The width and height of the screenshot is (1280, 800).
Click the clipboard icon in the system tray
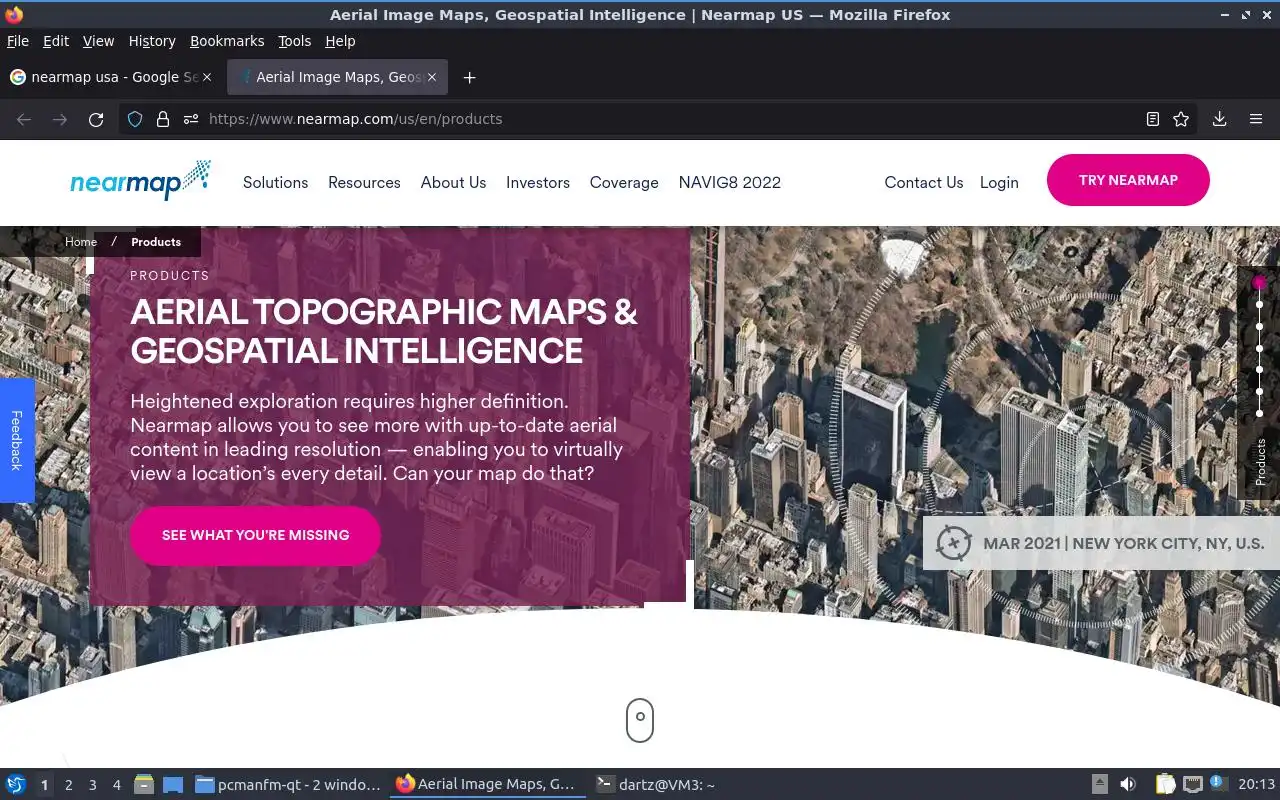point(1165,784)
